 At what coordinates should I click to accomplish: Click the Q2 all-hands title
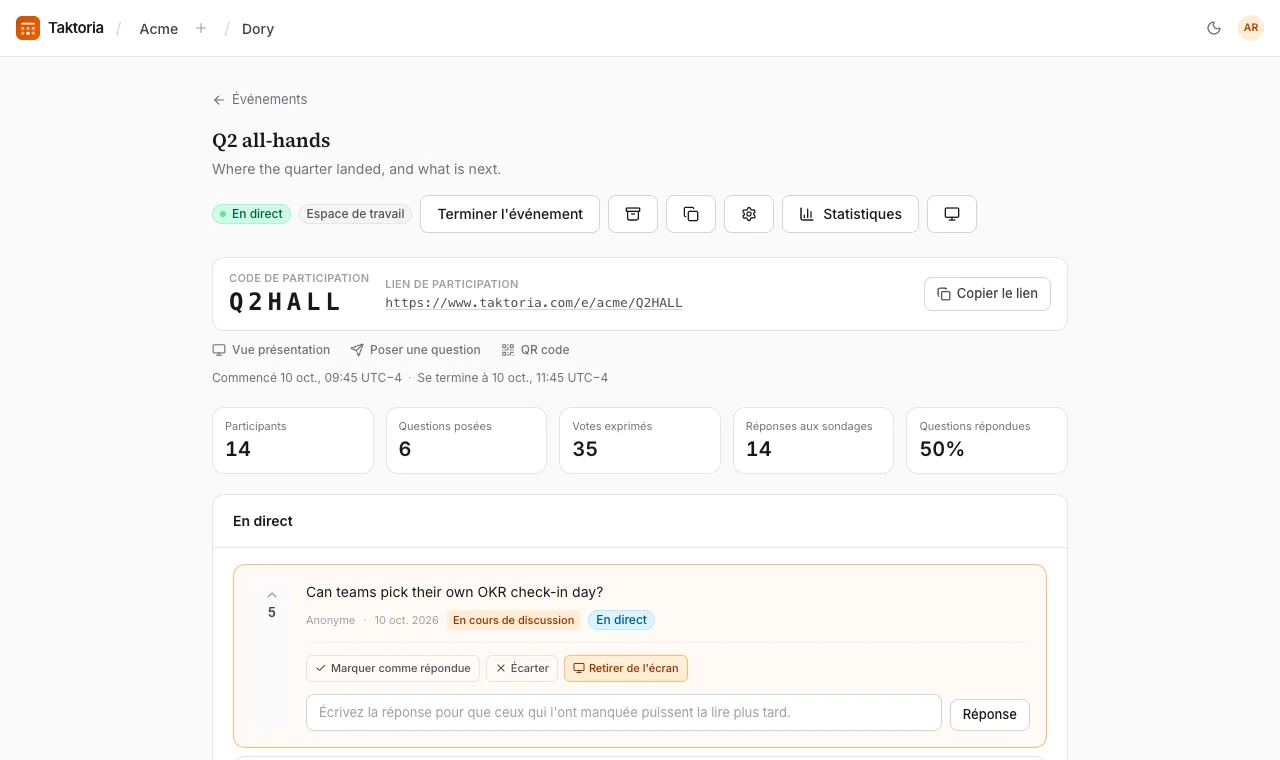pyautogui.click(x=271, y=141)
